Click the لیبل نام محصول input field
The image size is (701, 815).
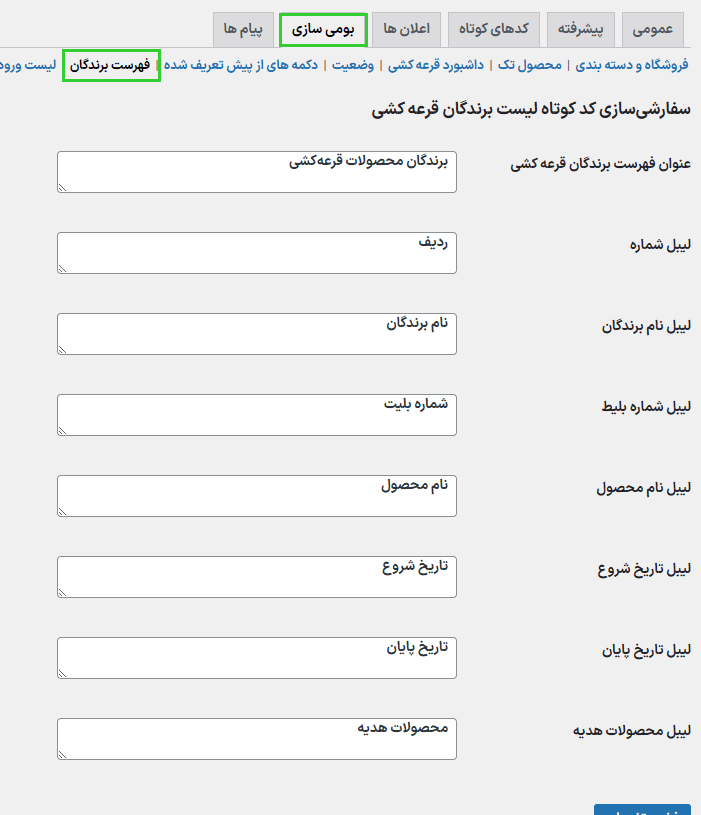[x=257, y=496]
